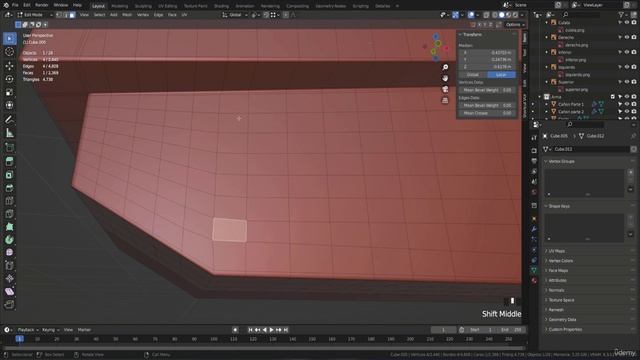Hide the Derecho collection with eye icon

pos(627,37)
